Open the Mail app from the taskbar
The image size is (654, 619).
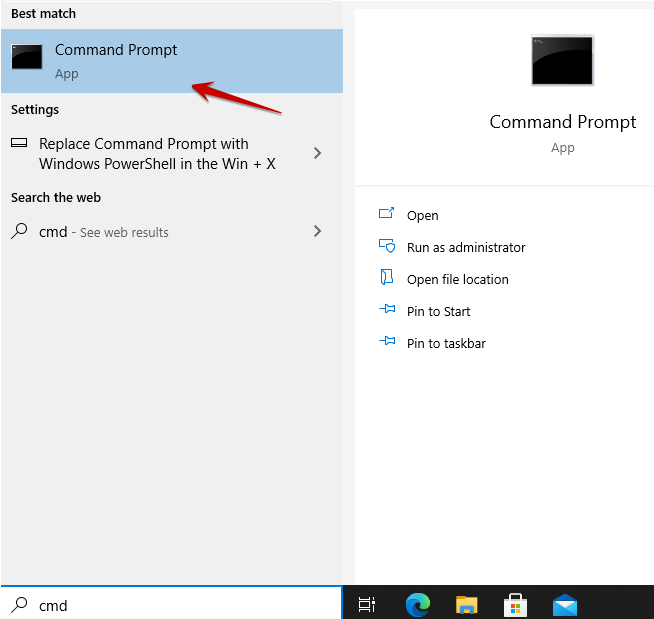coord(565,604)
